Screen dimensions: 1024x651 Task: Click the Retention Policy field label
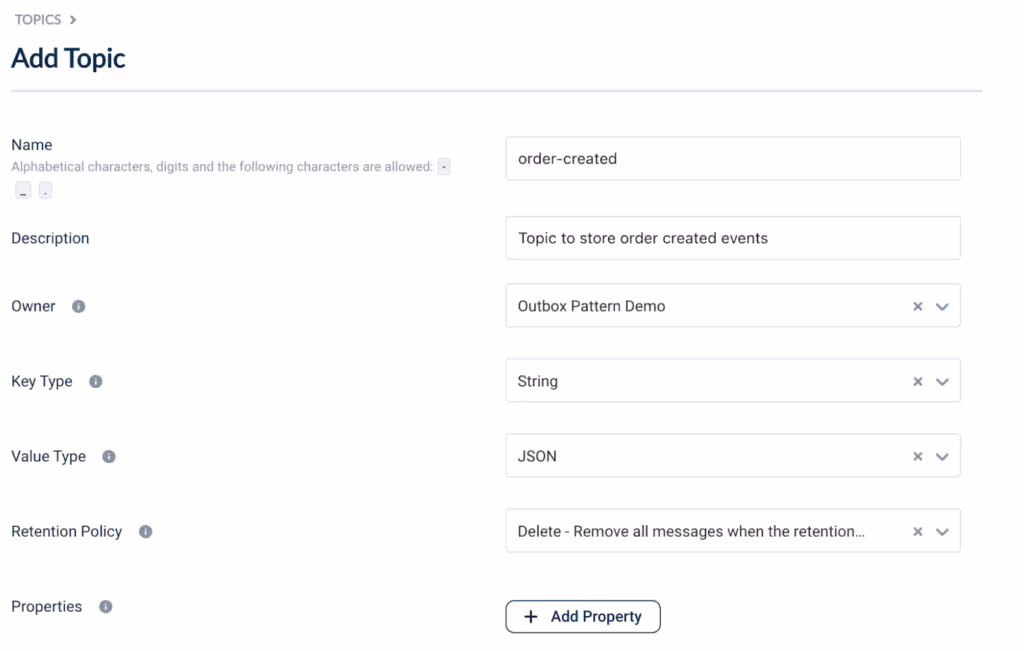[x=67, y=532]
